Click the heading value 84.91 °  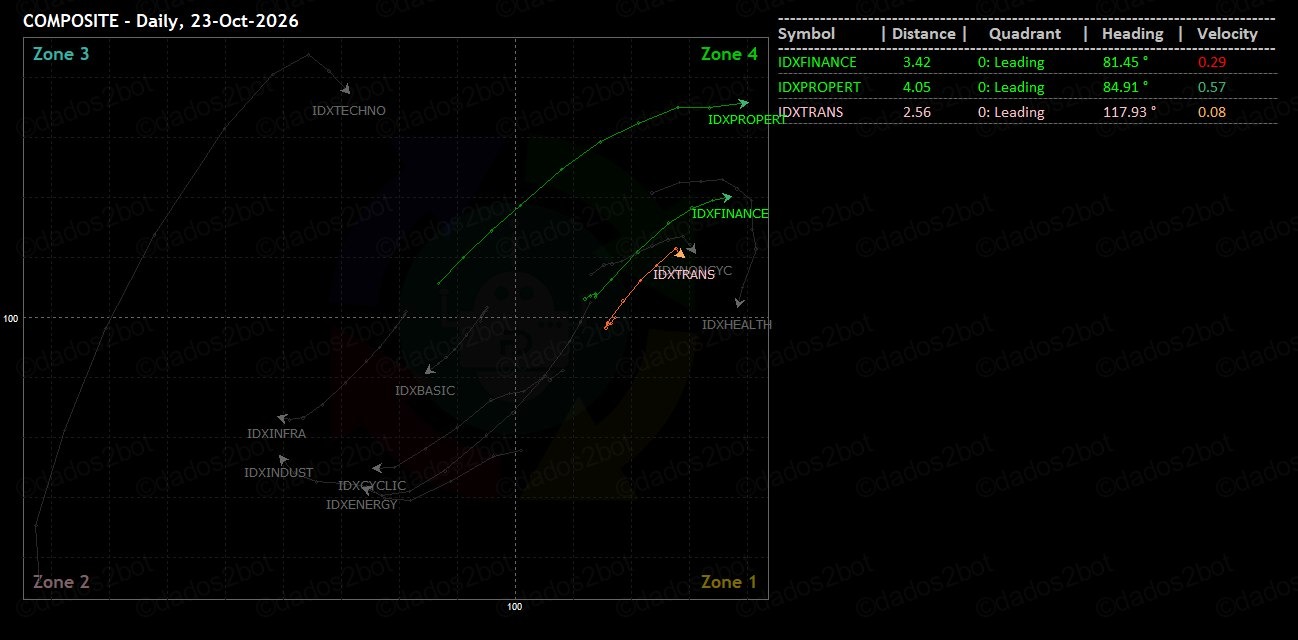click(x=1125, y=87)
